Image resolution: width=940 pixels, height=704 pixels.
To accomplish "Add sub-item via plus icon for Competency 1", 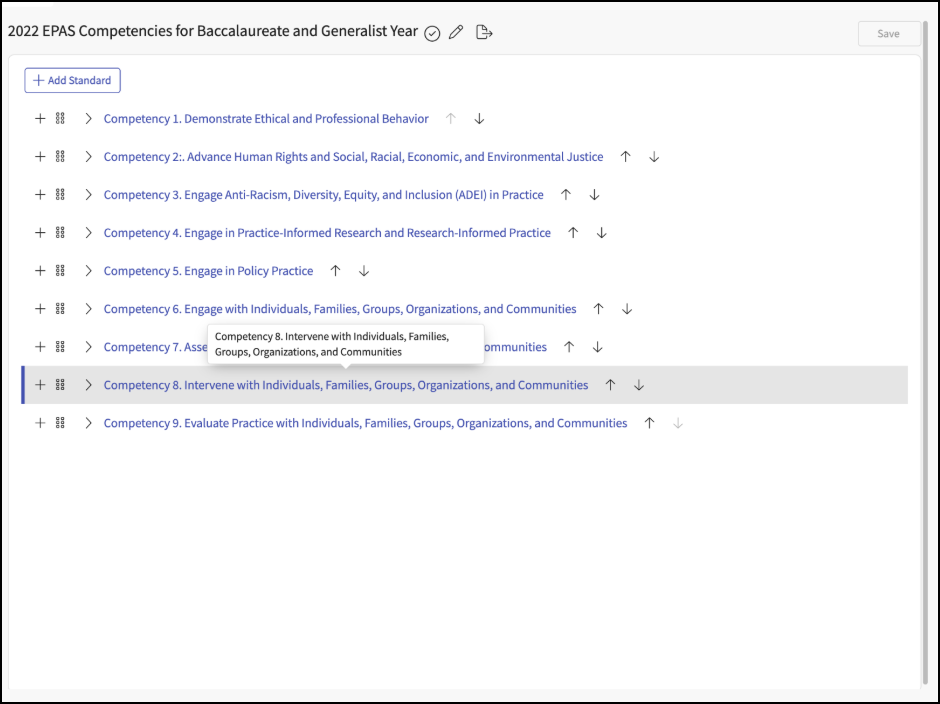I will click(x=40, y=119).
